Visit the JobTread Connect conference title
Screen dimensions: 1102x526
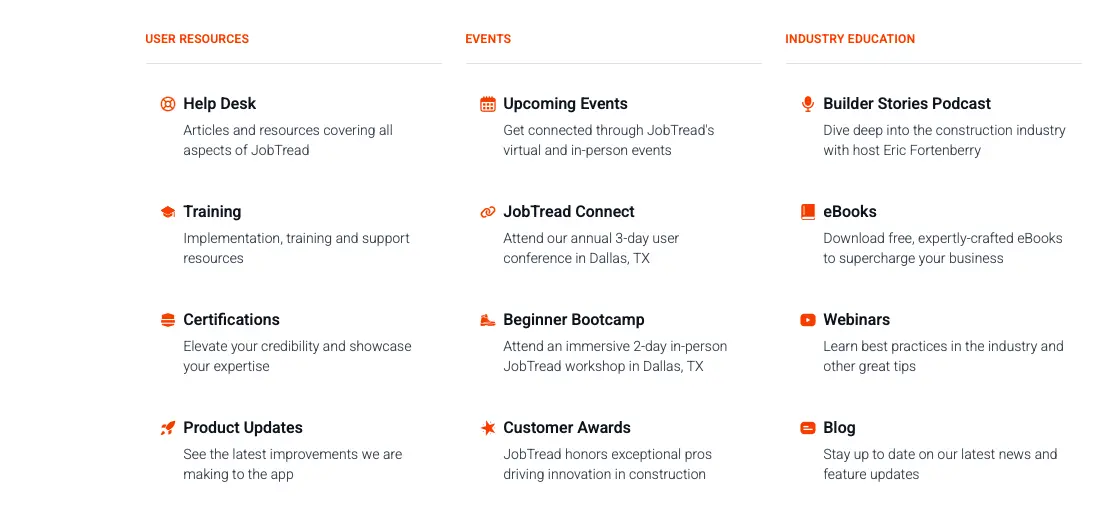click(569, 212)
